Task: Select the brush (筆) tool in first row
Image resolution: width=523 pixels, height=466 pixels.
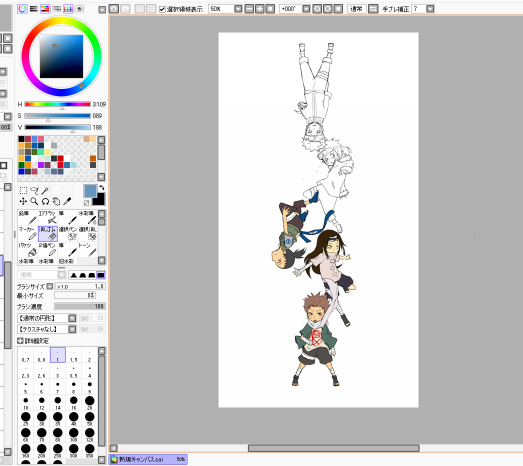Action: coord(68,217)
